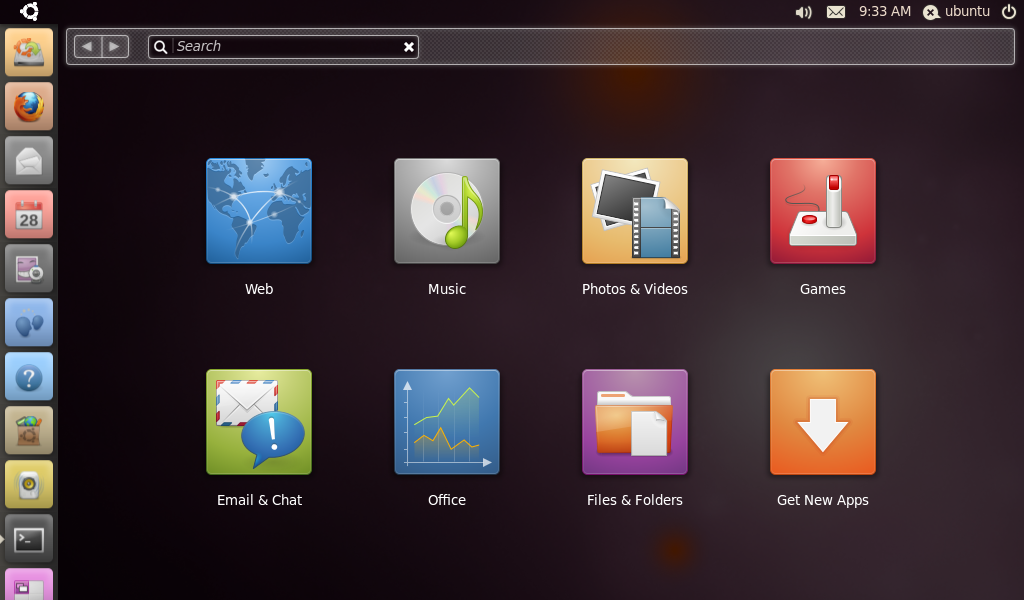This screenshot has height=600, width=1024.
Task: Launch the Cheese webcam photo app
Action: tap(29, 268)
